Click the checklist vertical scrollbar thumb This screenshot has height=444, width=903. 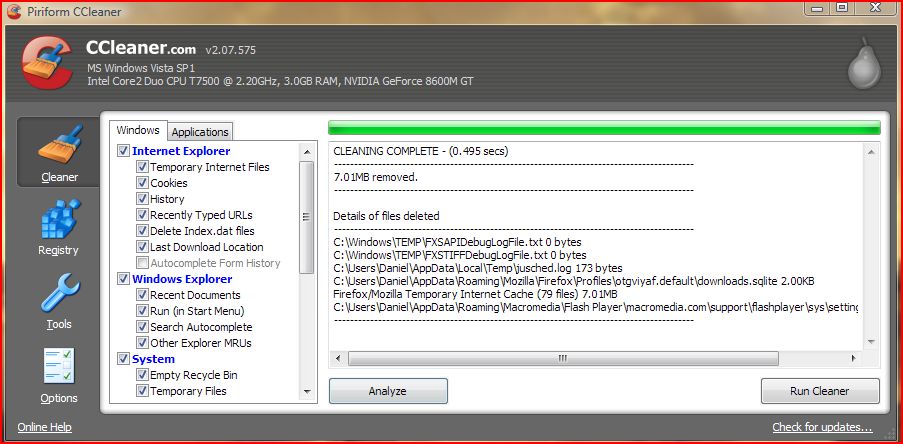(306, 217)
